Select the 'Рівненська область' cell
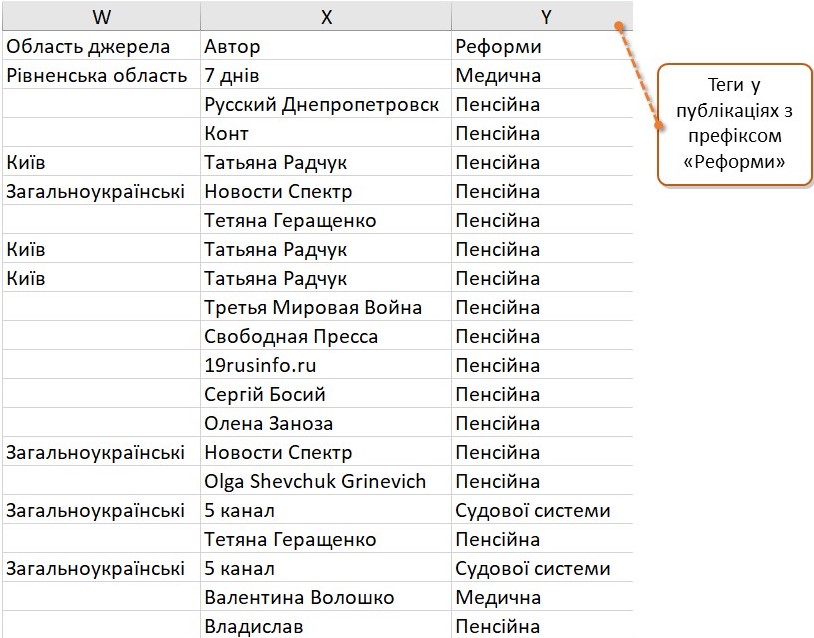This screenshot has height=638, width=814. coord(101,75)
